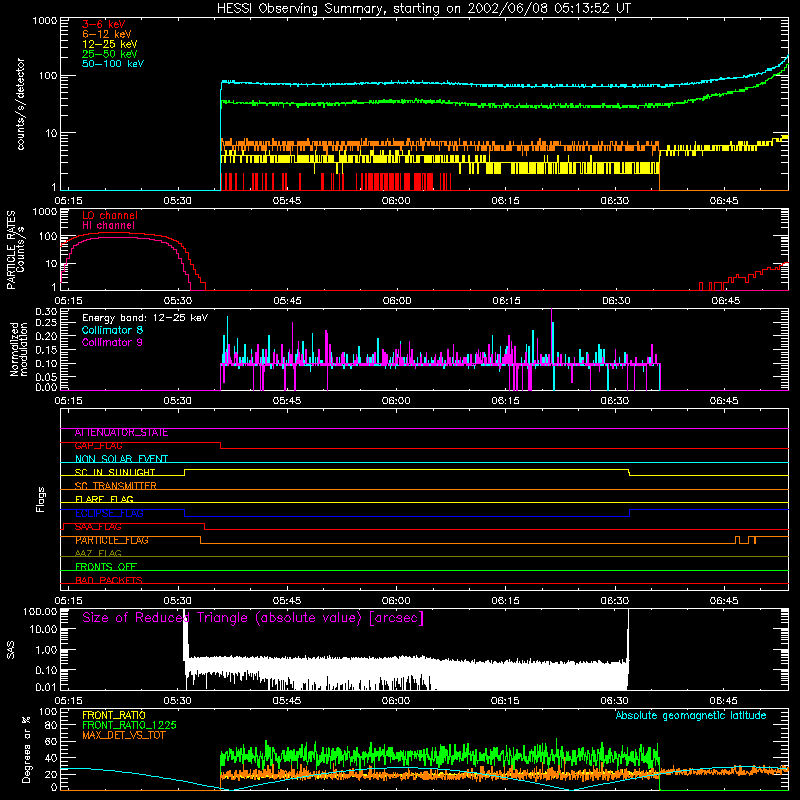Select the Collimator 9 legend label
Image resolution: width=800 pixels, height=800 pixels.
112,342
